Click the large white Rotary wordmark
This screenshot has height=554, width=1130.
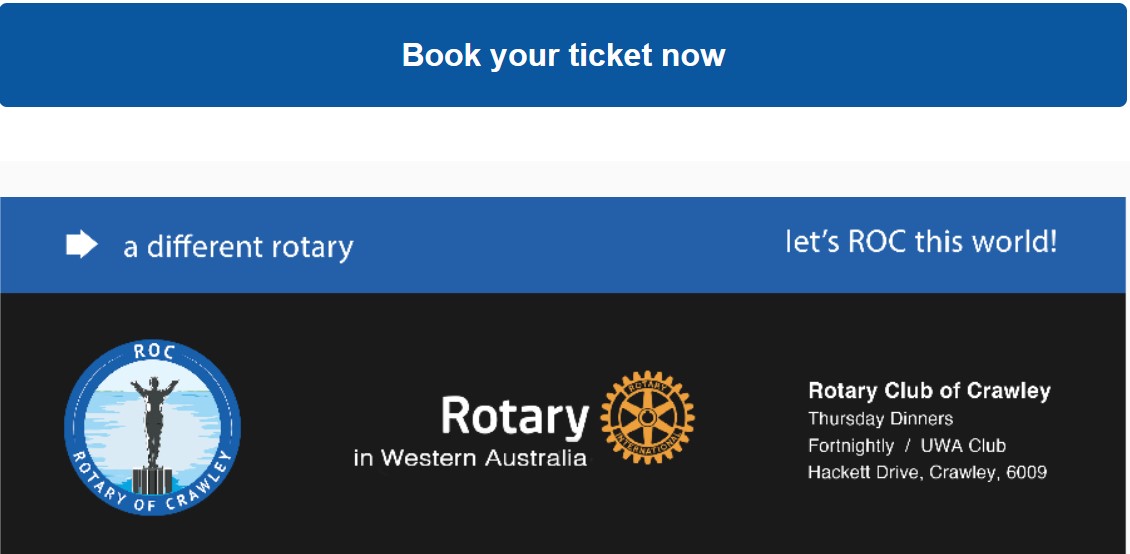[x=514, y=417]
